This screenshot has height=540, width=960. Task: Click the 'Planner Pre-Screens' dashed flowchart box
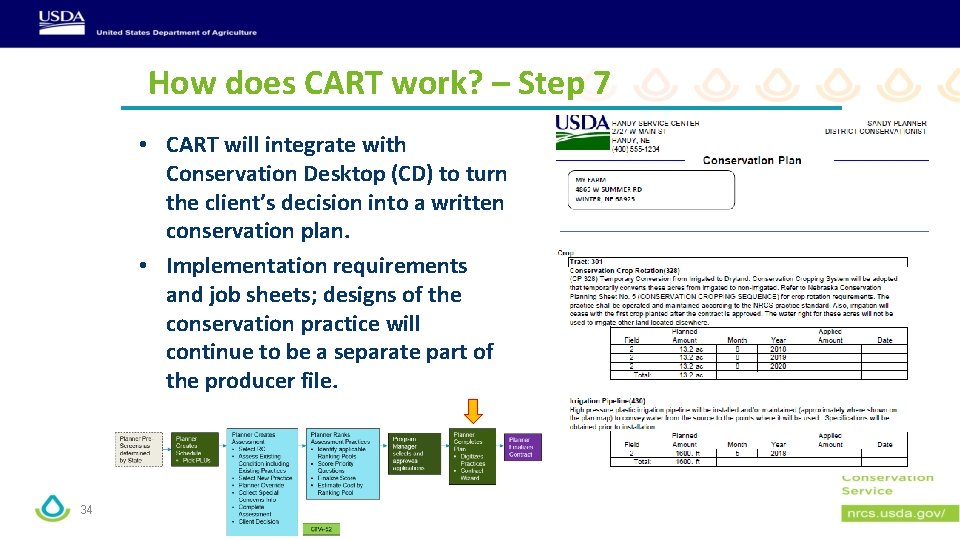tap(139, 449)
